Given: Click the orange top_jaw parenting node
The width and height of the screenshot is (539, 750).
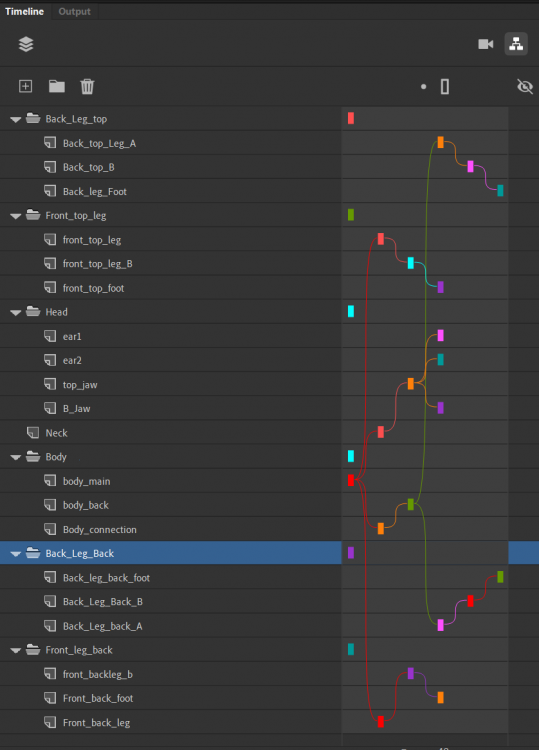Looking at the screenshot, I should click(411, 384).
